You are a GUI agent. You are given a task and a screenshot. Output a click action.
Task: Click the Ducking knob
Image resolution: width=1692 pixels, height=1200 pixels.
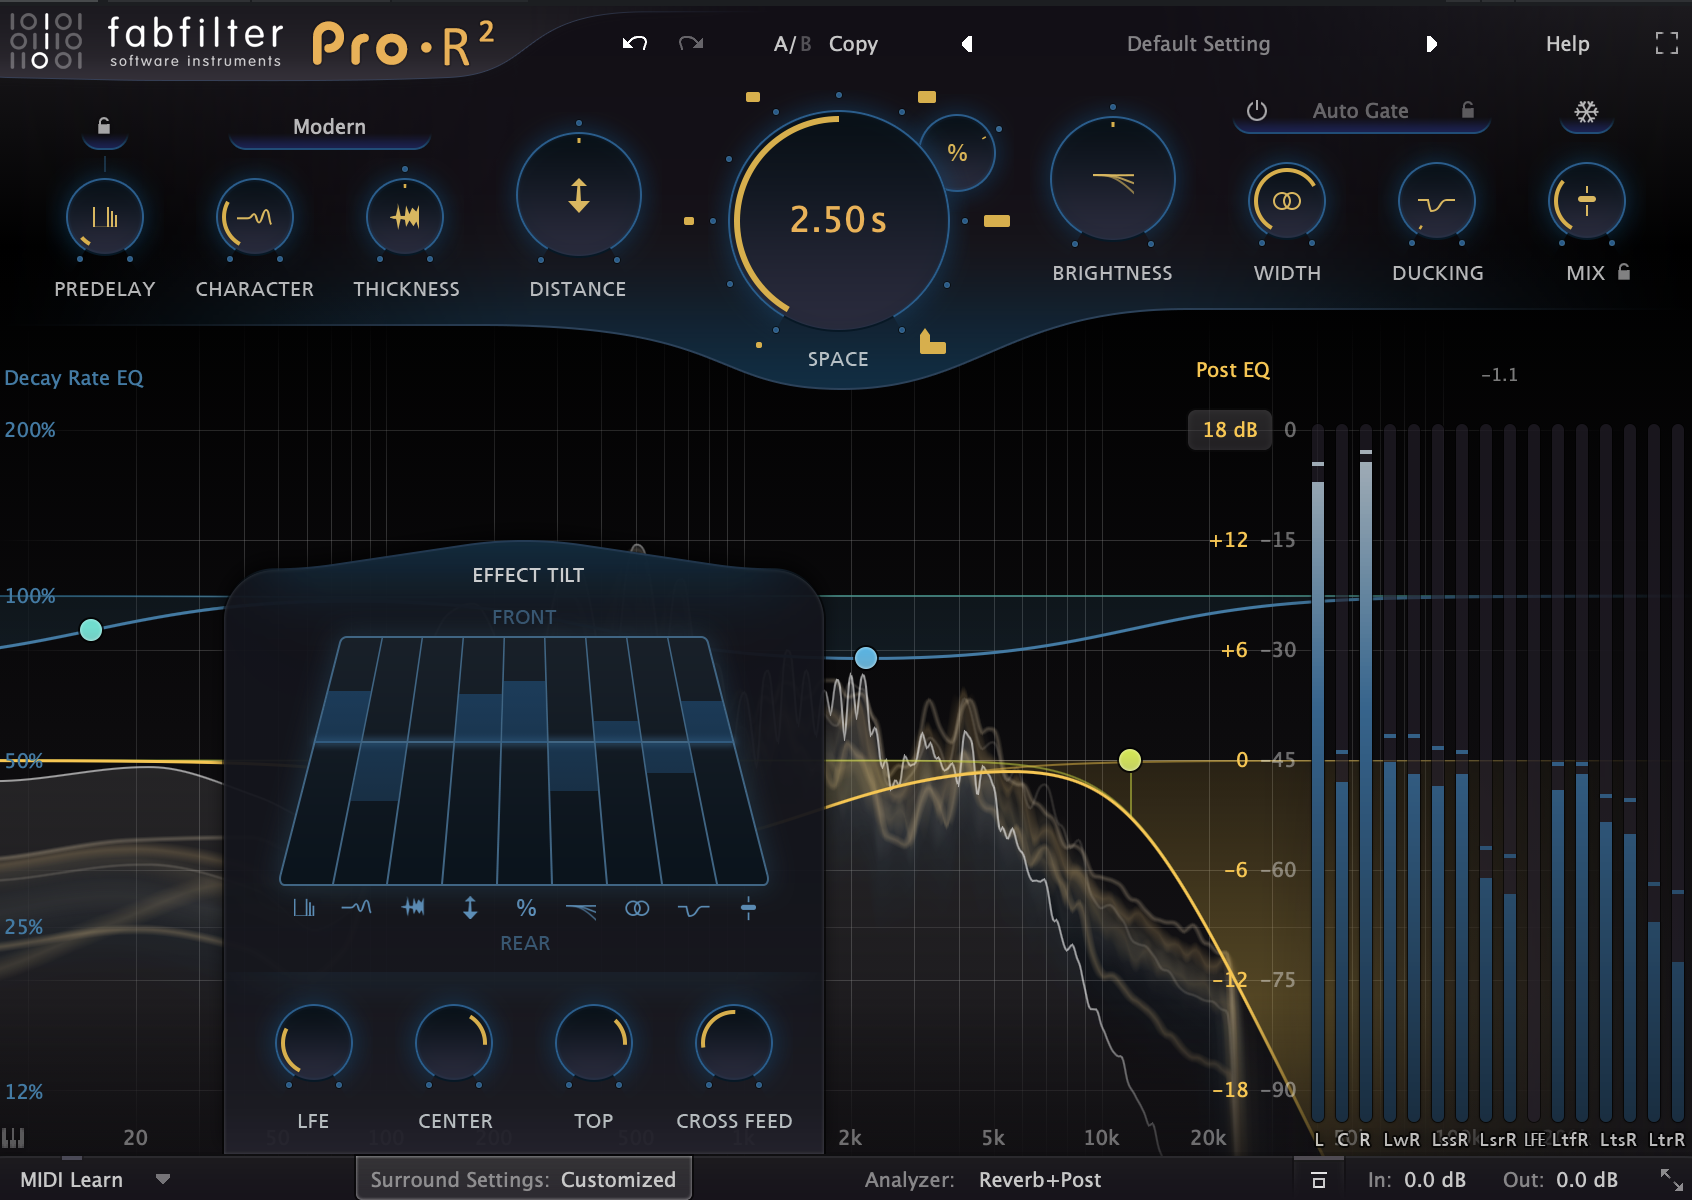click(x=1437, y=202)
